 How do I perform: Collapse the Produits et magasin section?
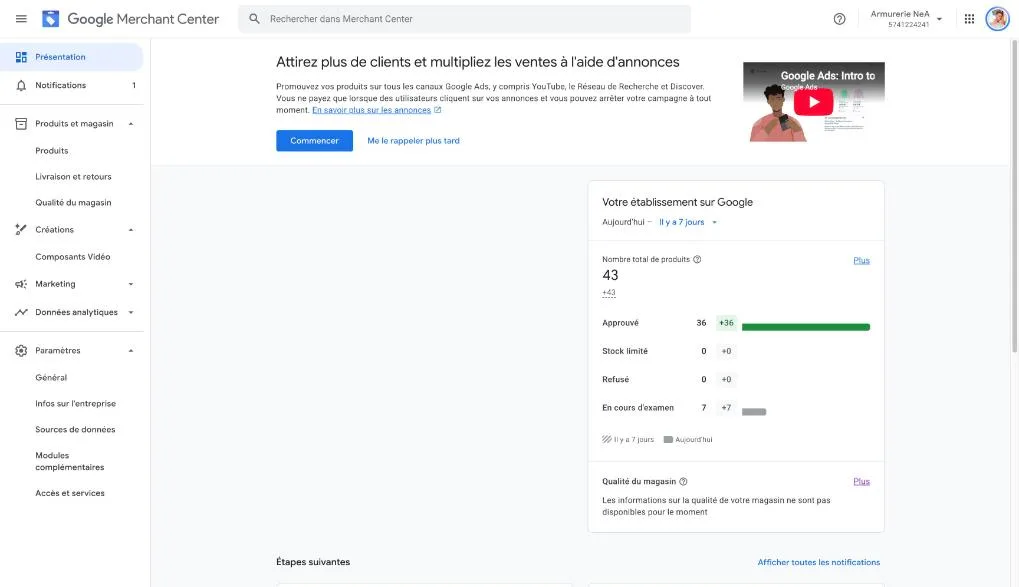click(131, 124)
